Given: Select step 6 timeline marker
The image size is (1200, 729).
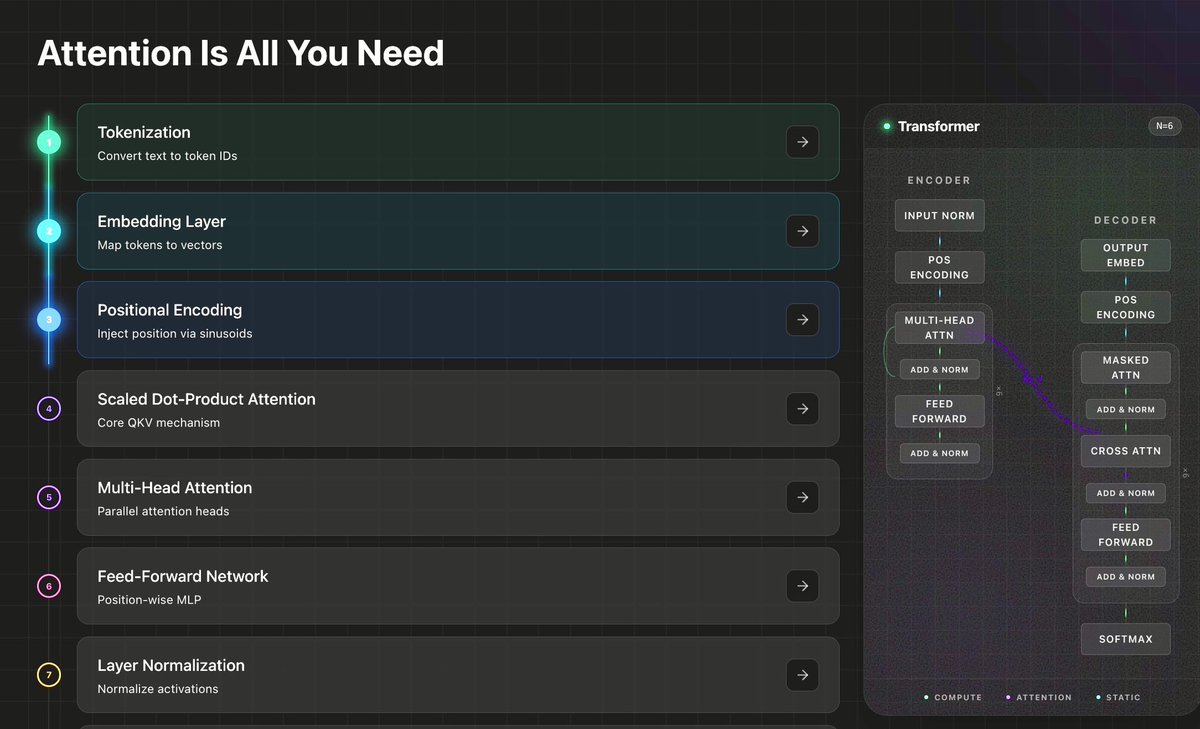Looking at the screenshot, I should pos(49,586).
